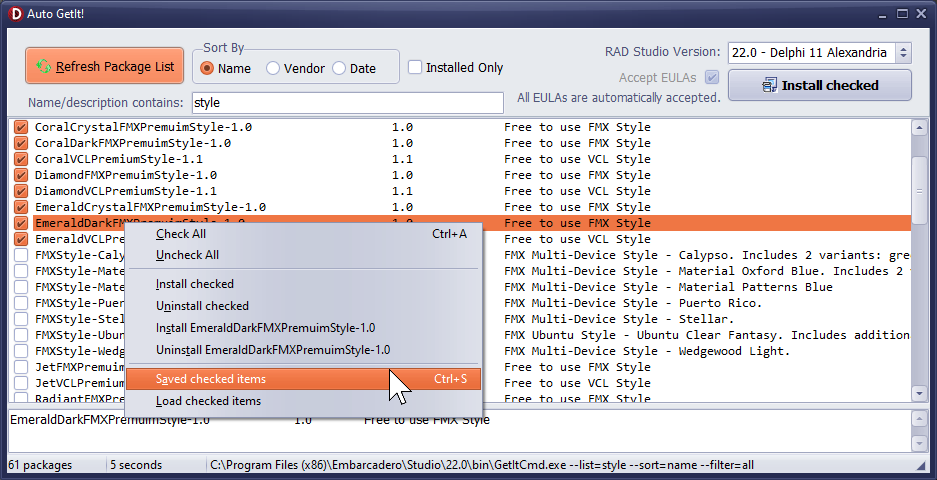The width and height of the screenshot is (937, 480).
Task: Uncheck CoralDarkFMXPremuimStyle-1.0 checkbox
Action: click(x=21, y=143)
